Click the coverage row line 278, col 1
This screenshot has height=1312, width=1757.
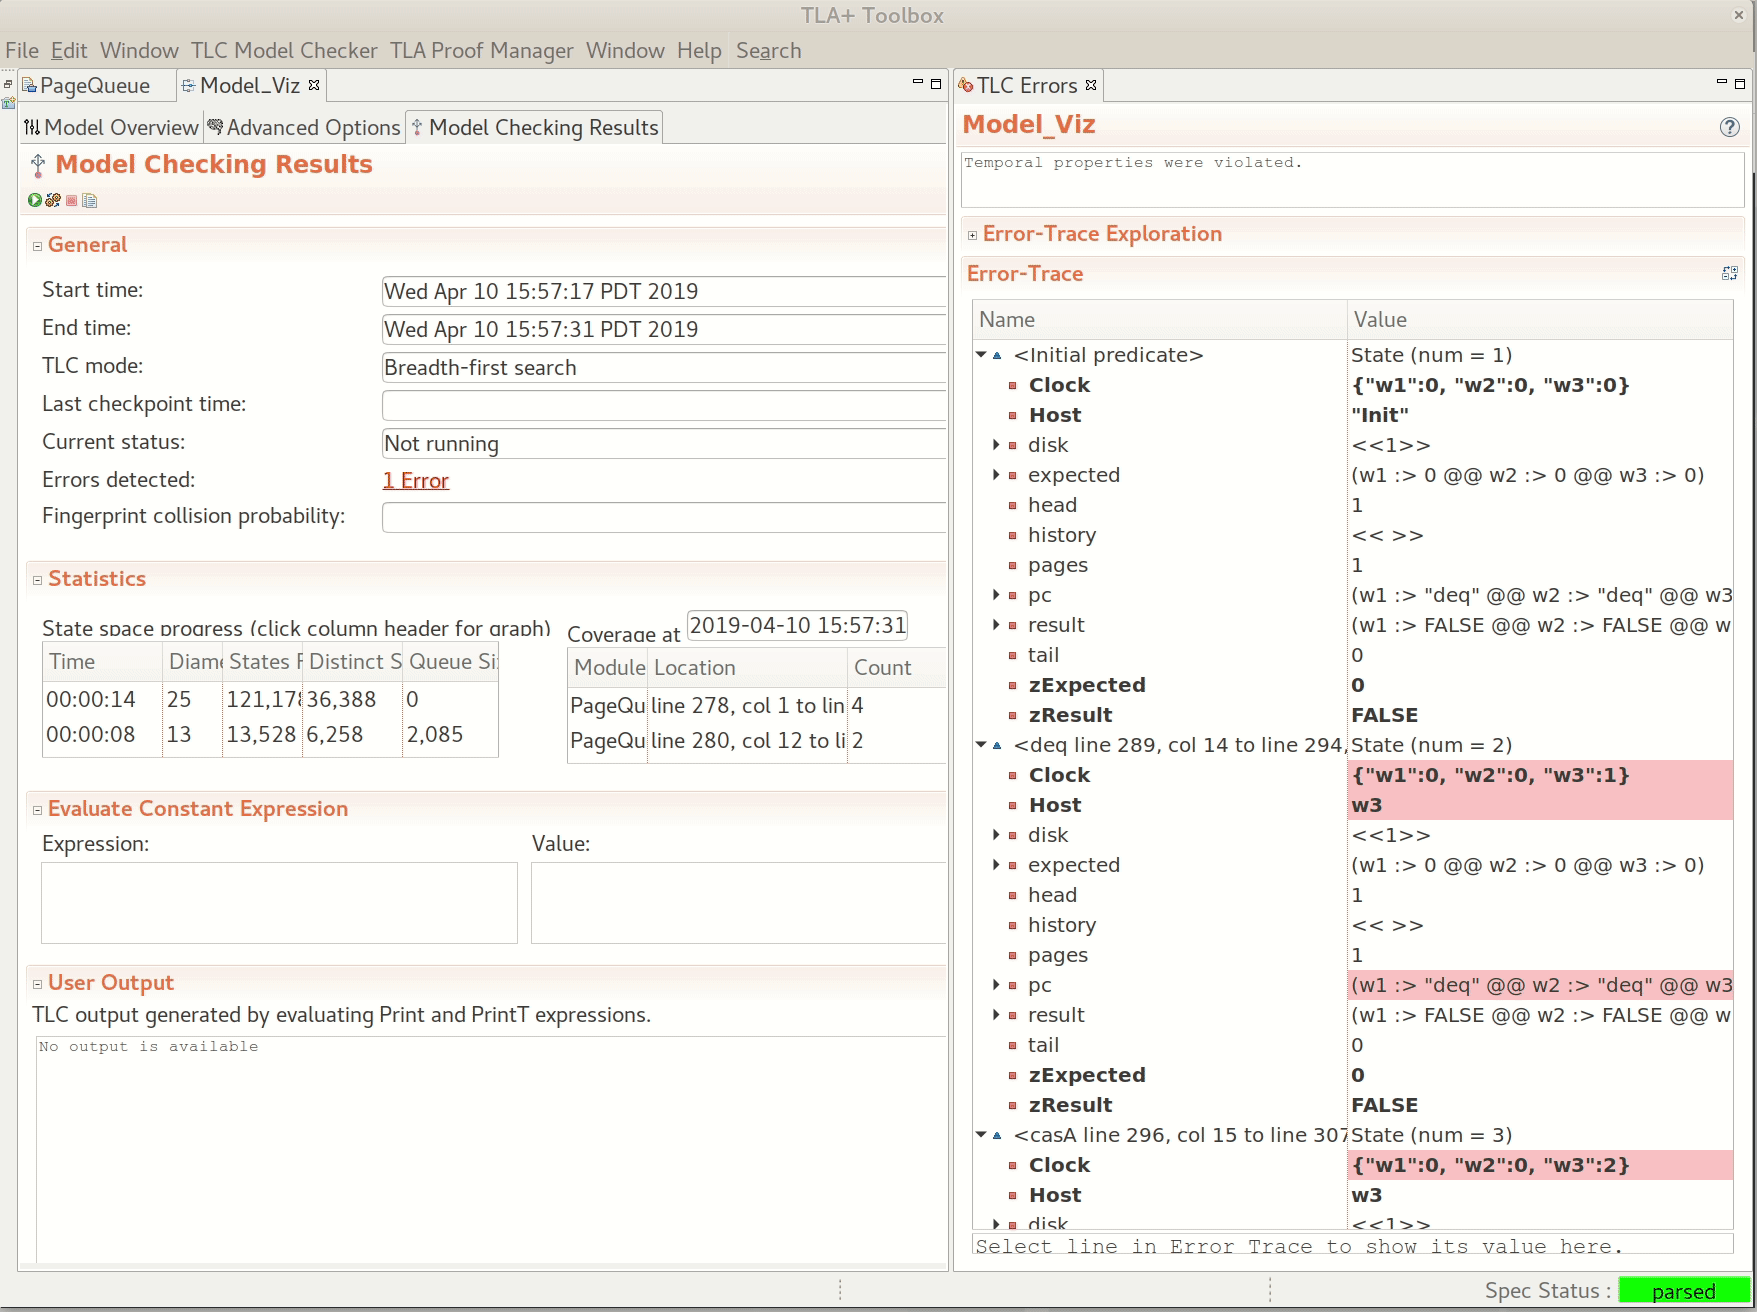[x=757, y=706]
